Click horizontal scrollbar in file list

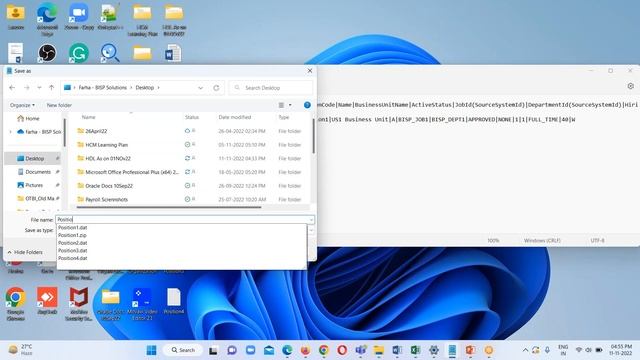pyautogui.click(x=169, y=207)
